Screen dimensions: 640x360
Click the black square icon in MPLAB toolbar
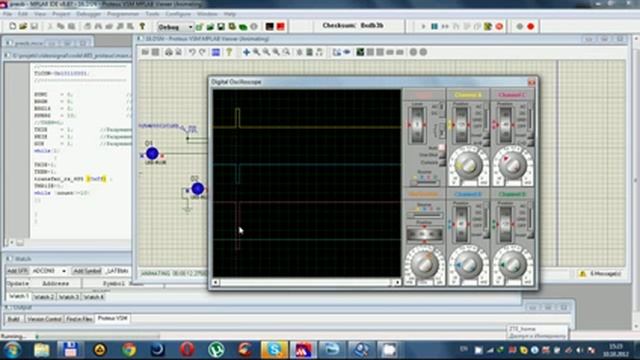(x=269, y=27)
